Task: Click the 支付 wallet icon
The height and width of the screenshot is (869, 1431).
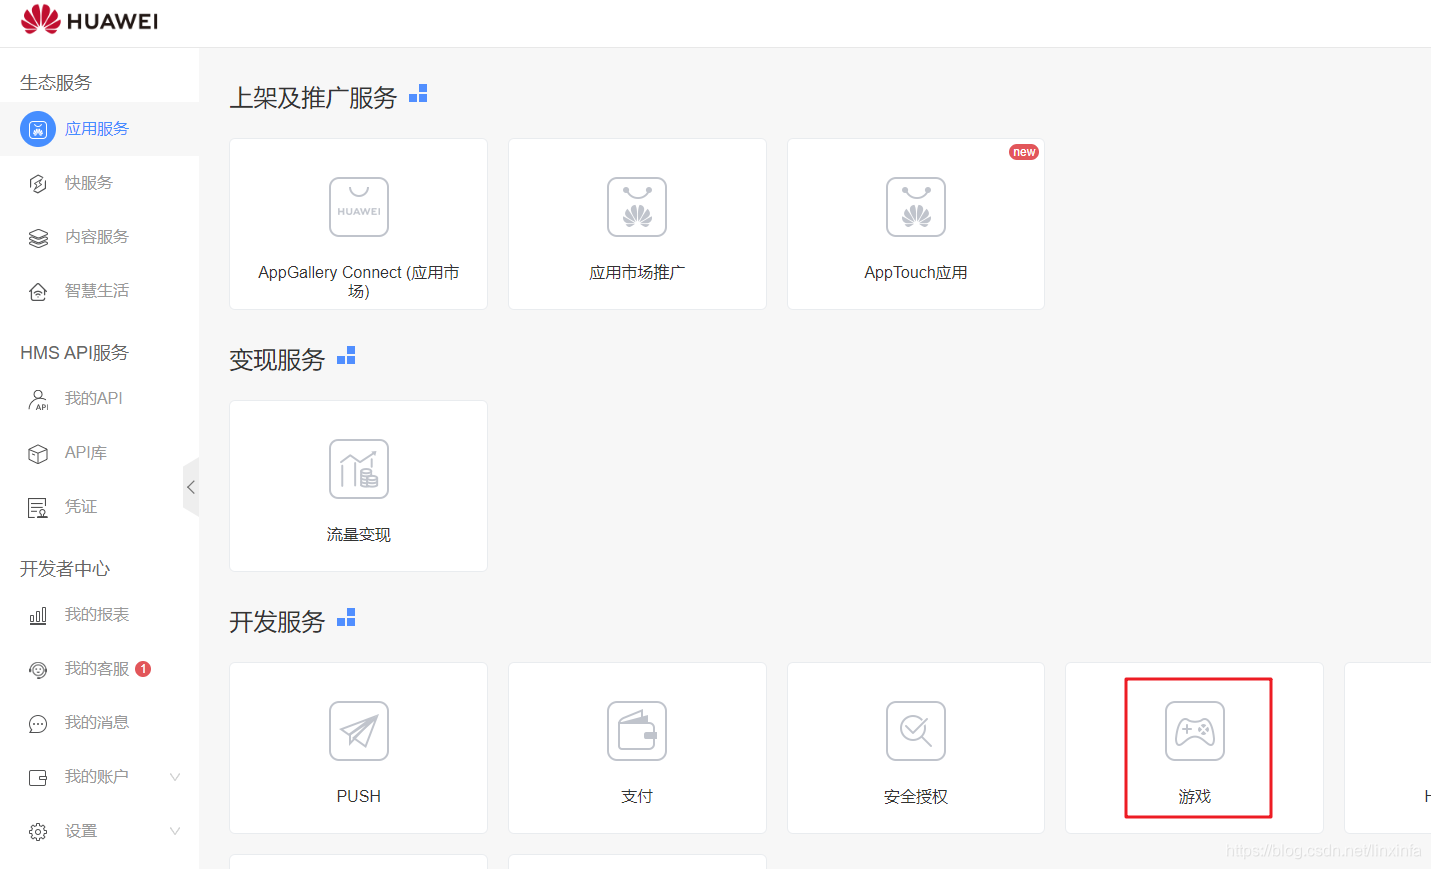Action: [637, 731]
